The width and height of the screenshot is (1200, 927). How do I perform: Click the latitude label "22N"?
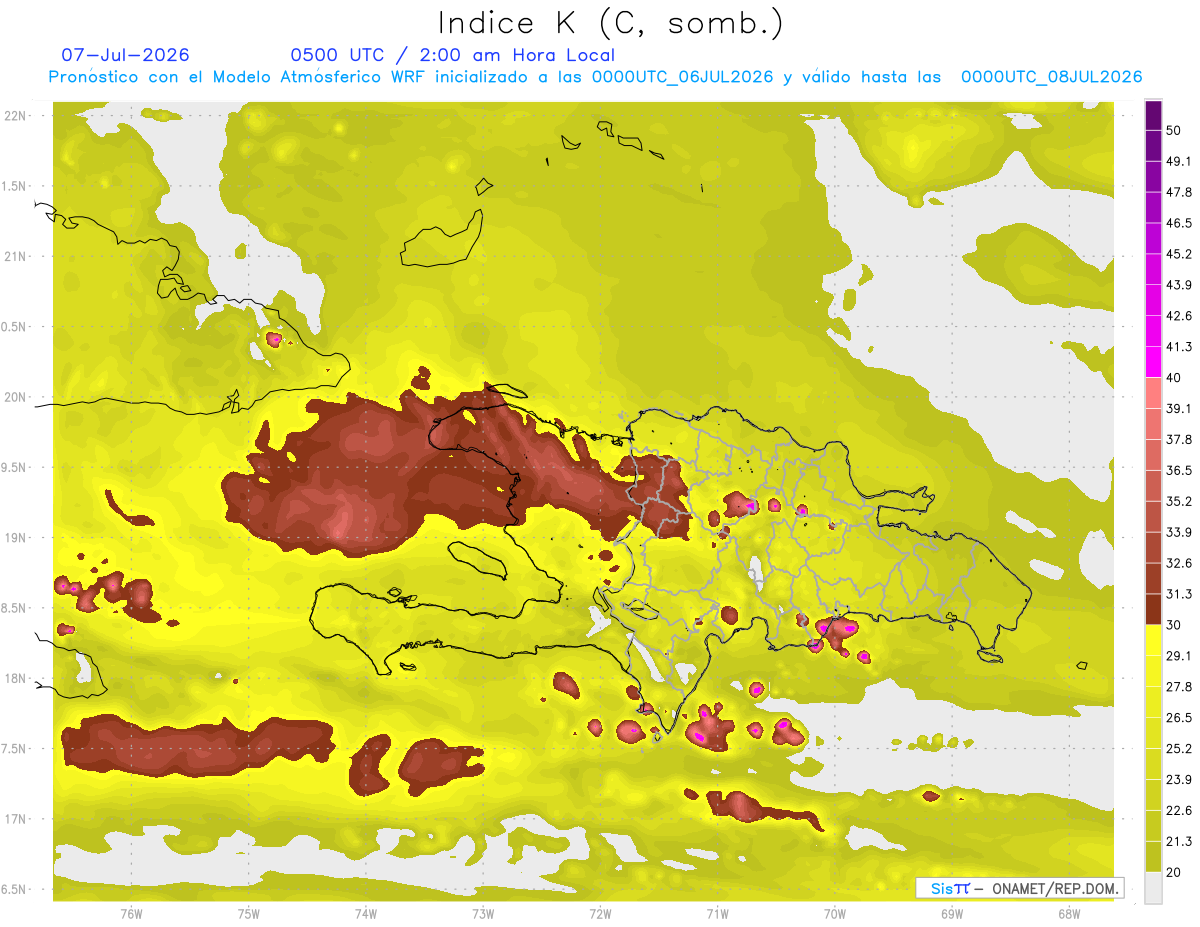click(16, 116)
